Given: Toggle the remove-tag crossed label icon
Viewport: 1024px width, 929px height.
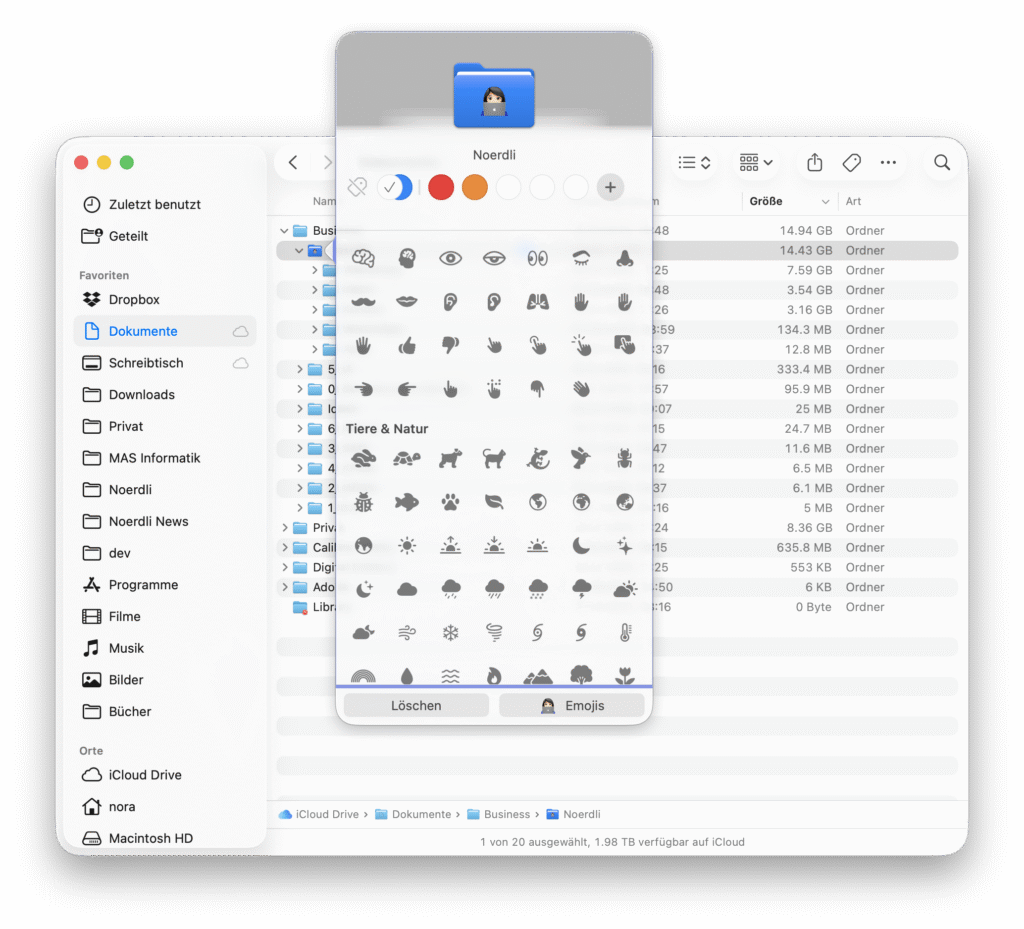Looking at the screenshot, I should (357, 187).
